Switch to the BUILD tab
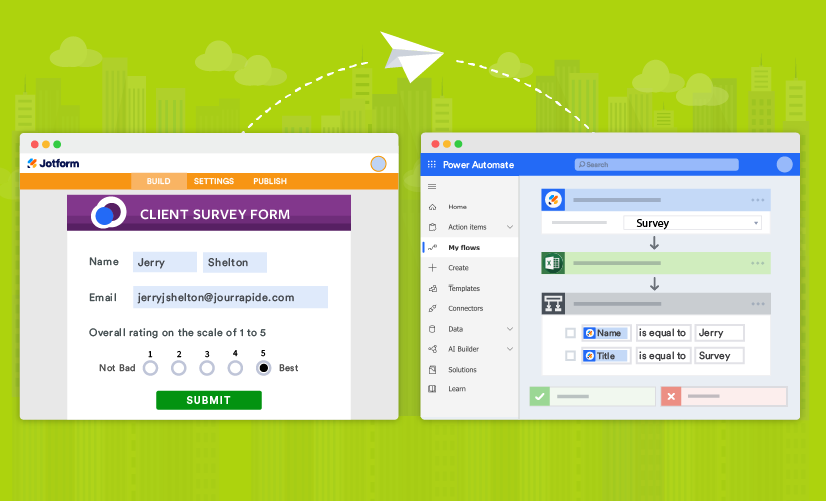 (x=159, y=181)
